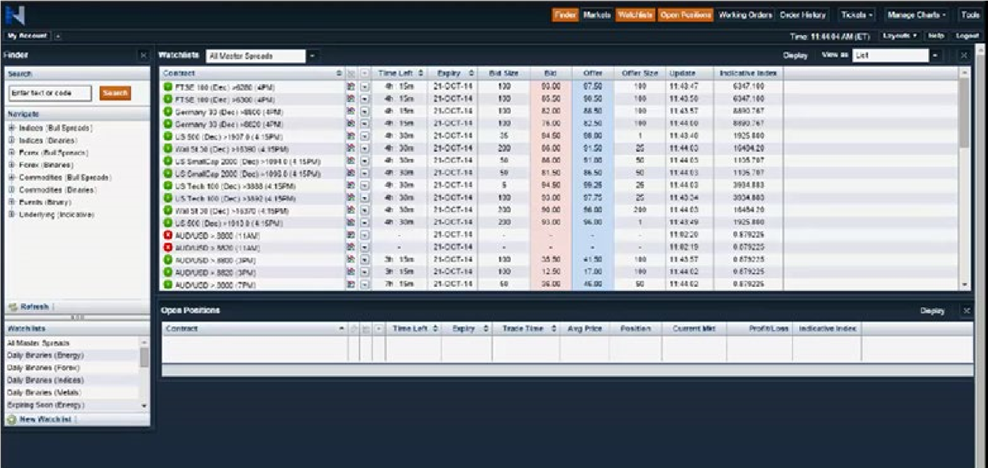Open chart icon for US 500 >1907.0

point(351,136)
